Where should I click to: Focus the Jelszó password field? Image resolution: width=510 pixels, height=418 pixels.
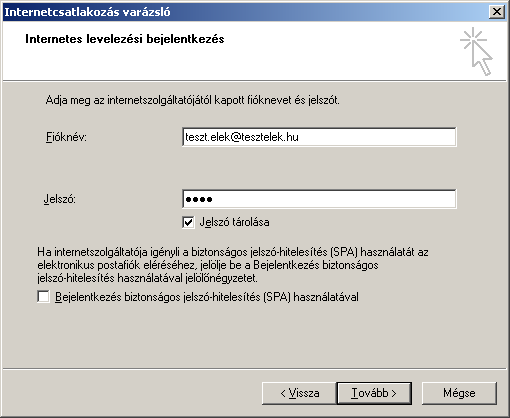click(319, 199)
